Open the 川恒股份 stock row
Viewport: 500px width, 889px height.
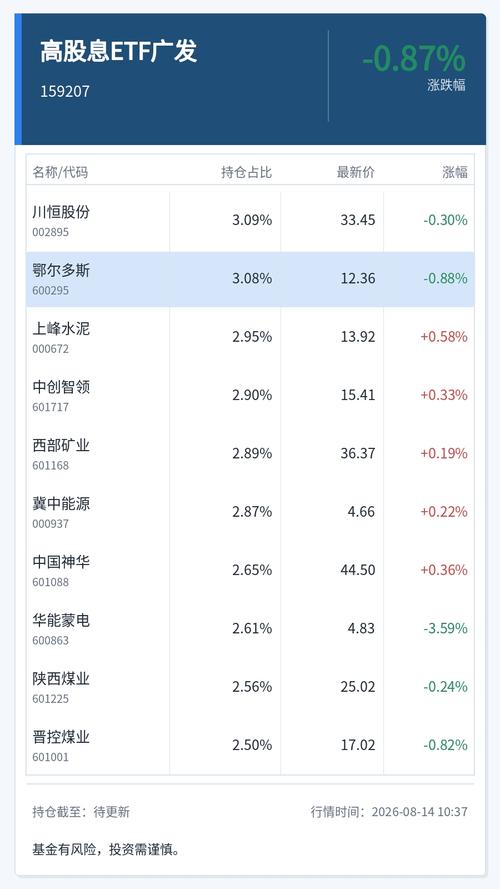(x=250, y=220)
